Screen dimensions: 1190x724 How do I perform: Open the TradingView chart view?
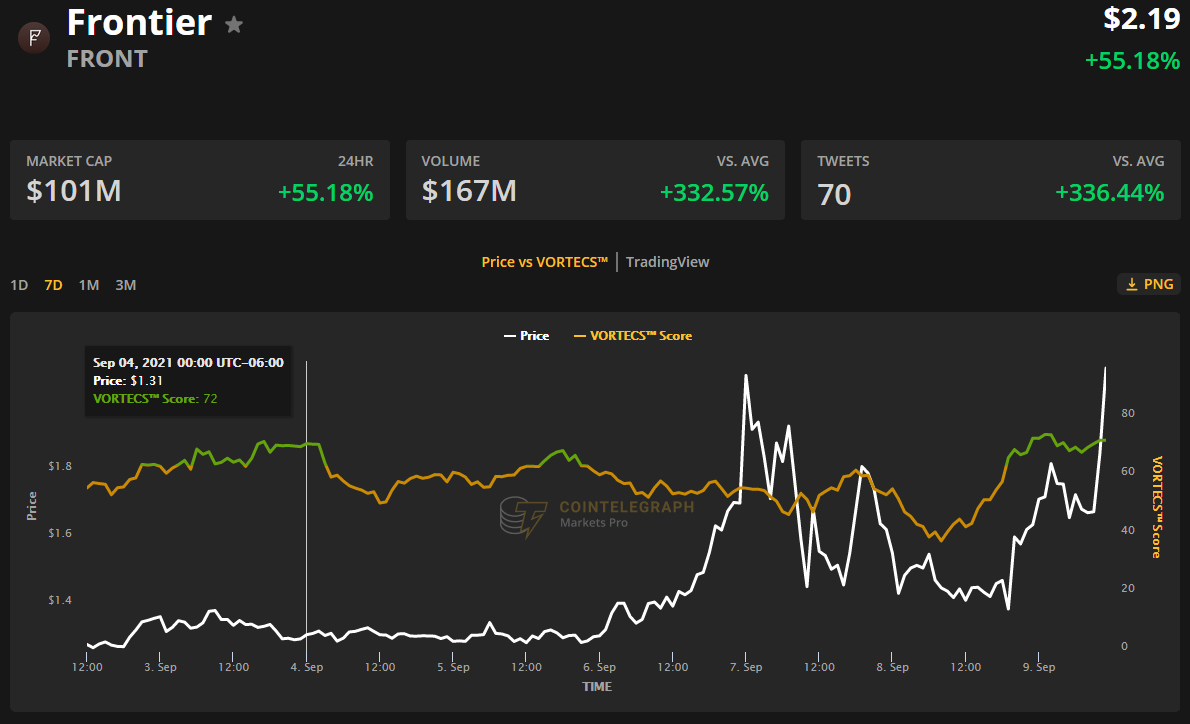[667, 262]
